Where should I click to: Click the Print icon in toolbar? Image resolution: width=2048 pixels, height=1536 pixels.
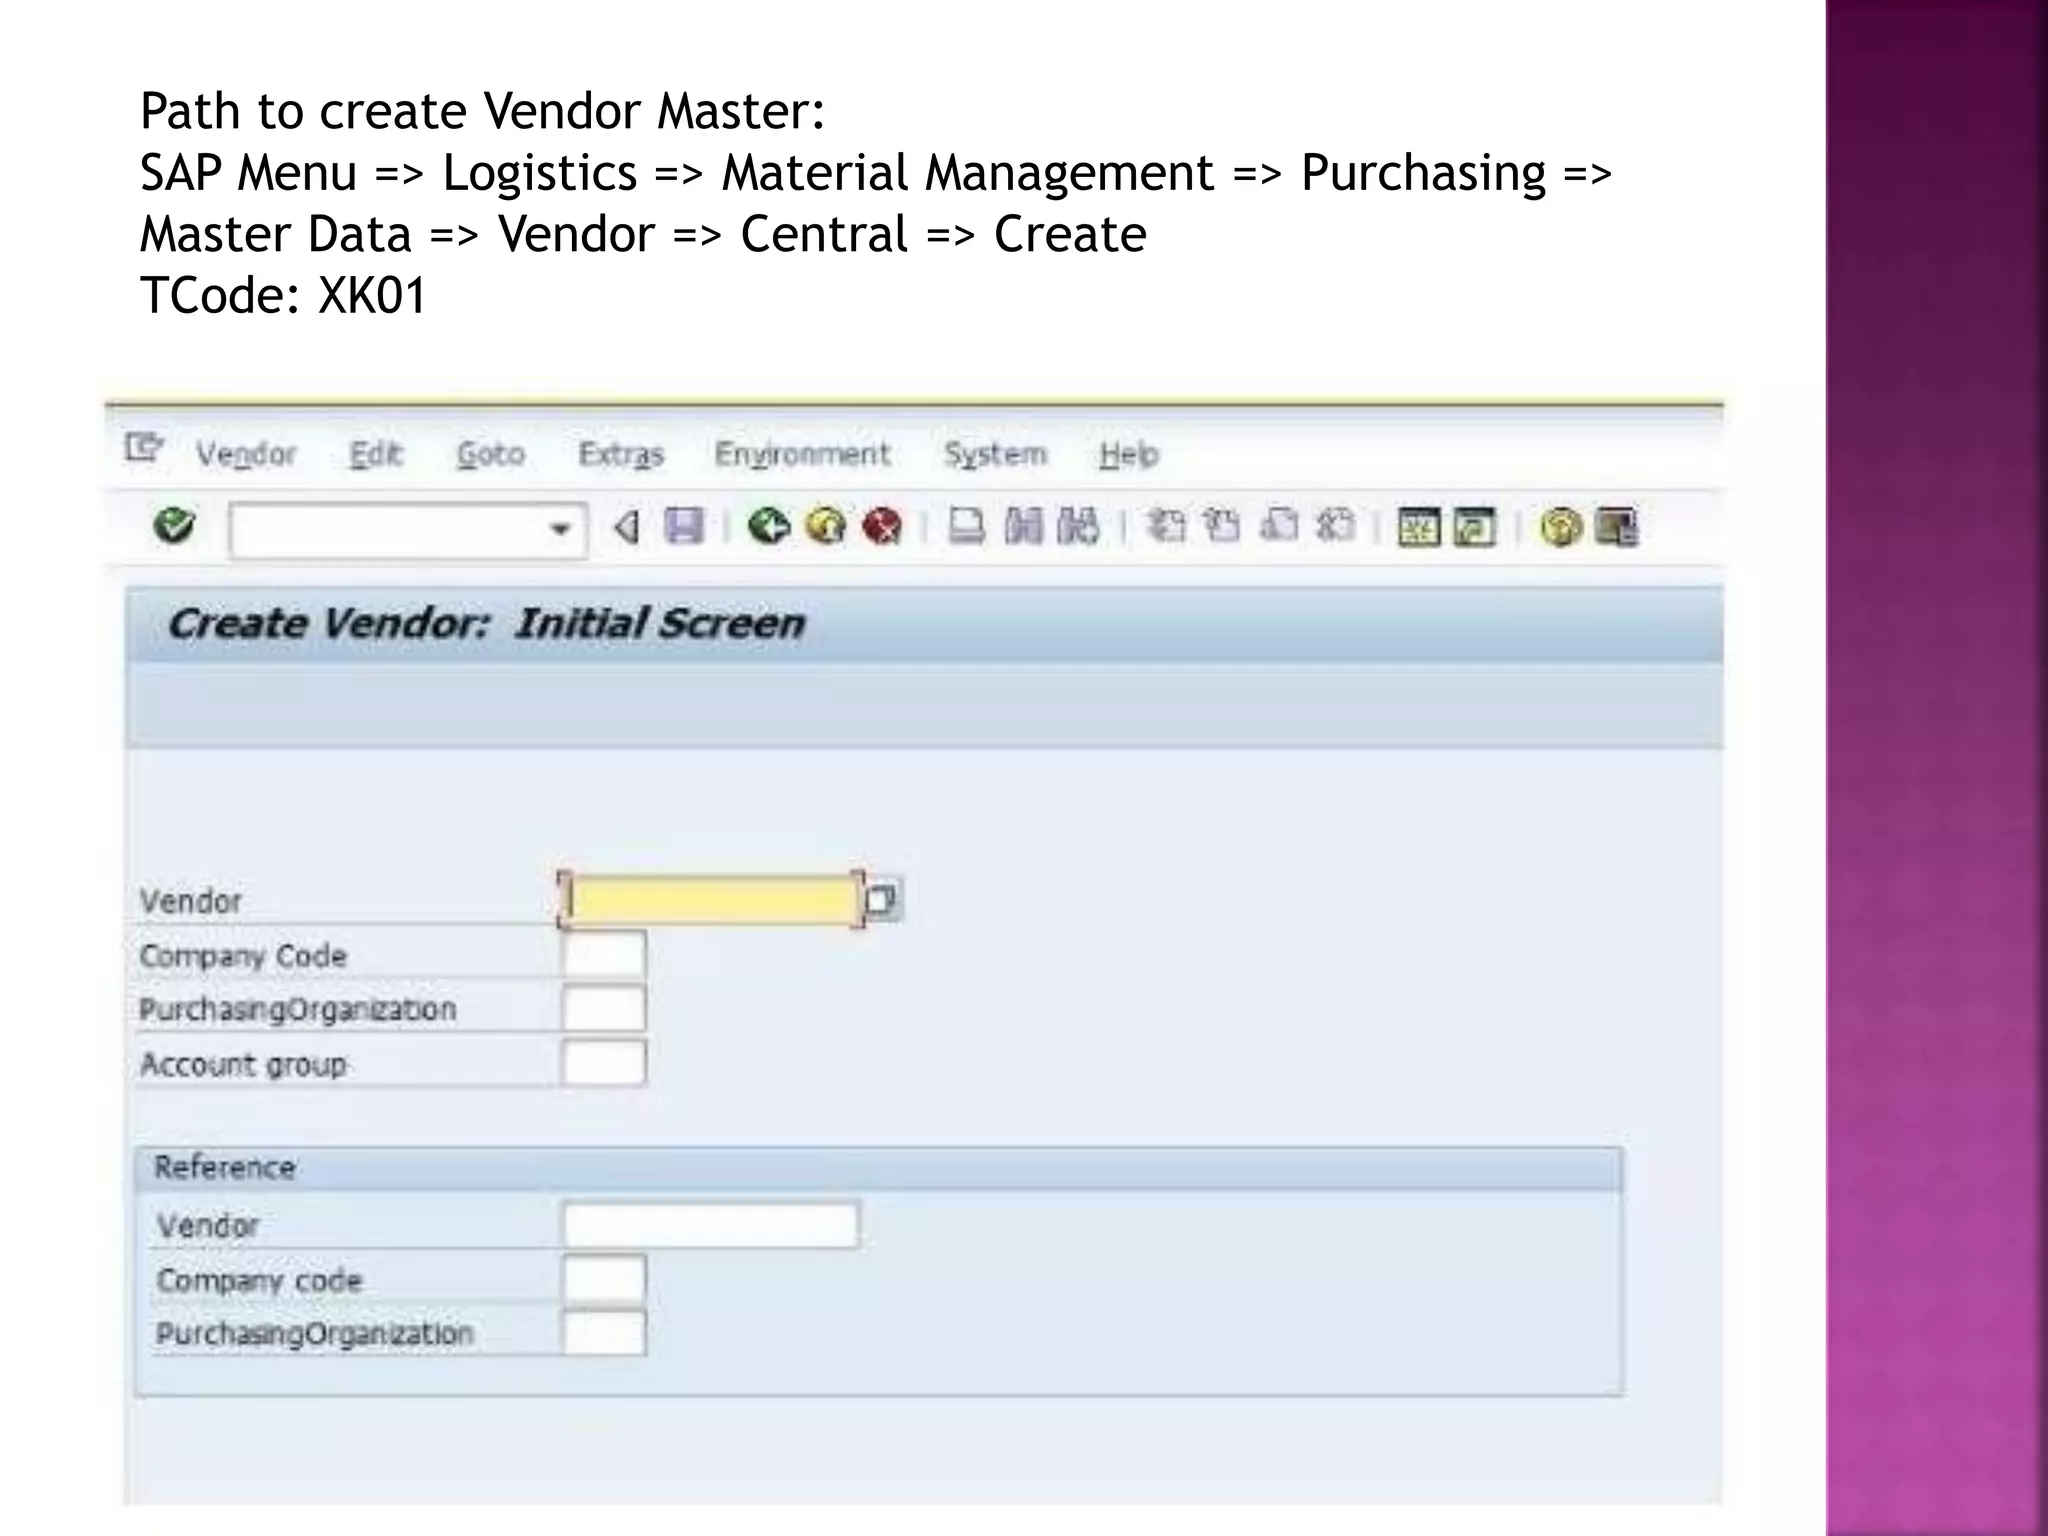(966, 525)
